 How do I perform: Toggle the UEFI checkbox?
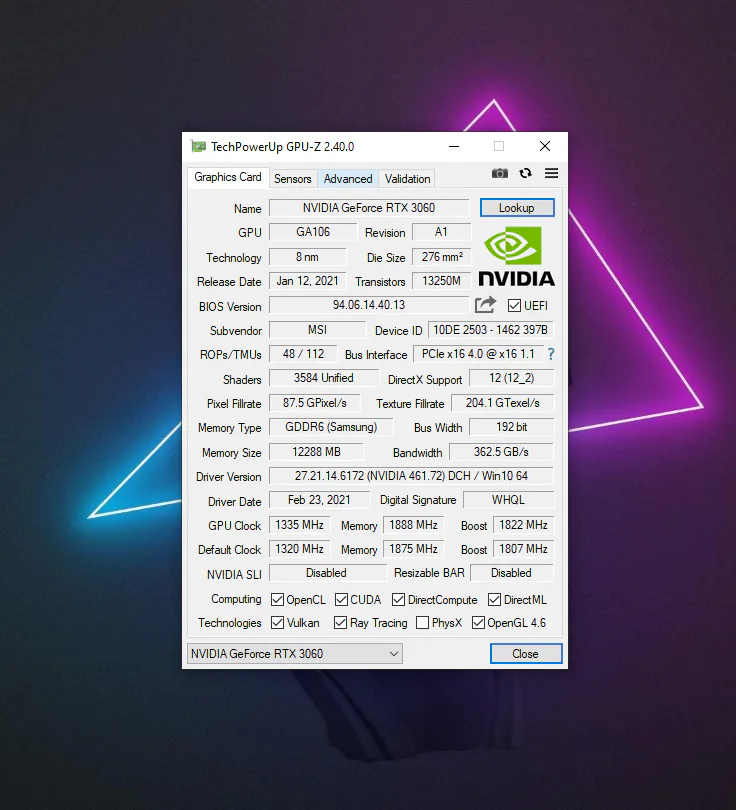point(514,305)
